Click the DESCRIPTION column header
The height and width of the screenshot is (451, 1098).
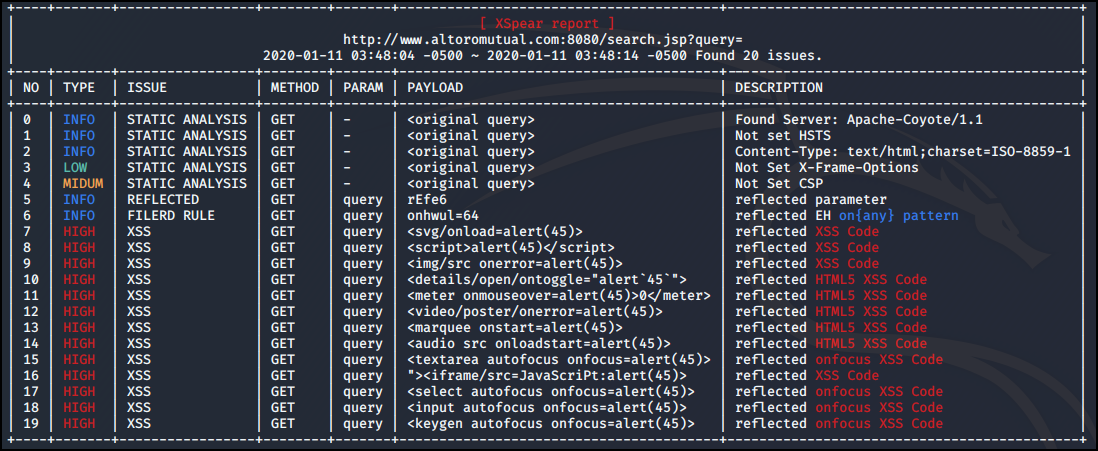coord(779,88)
